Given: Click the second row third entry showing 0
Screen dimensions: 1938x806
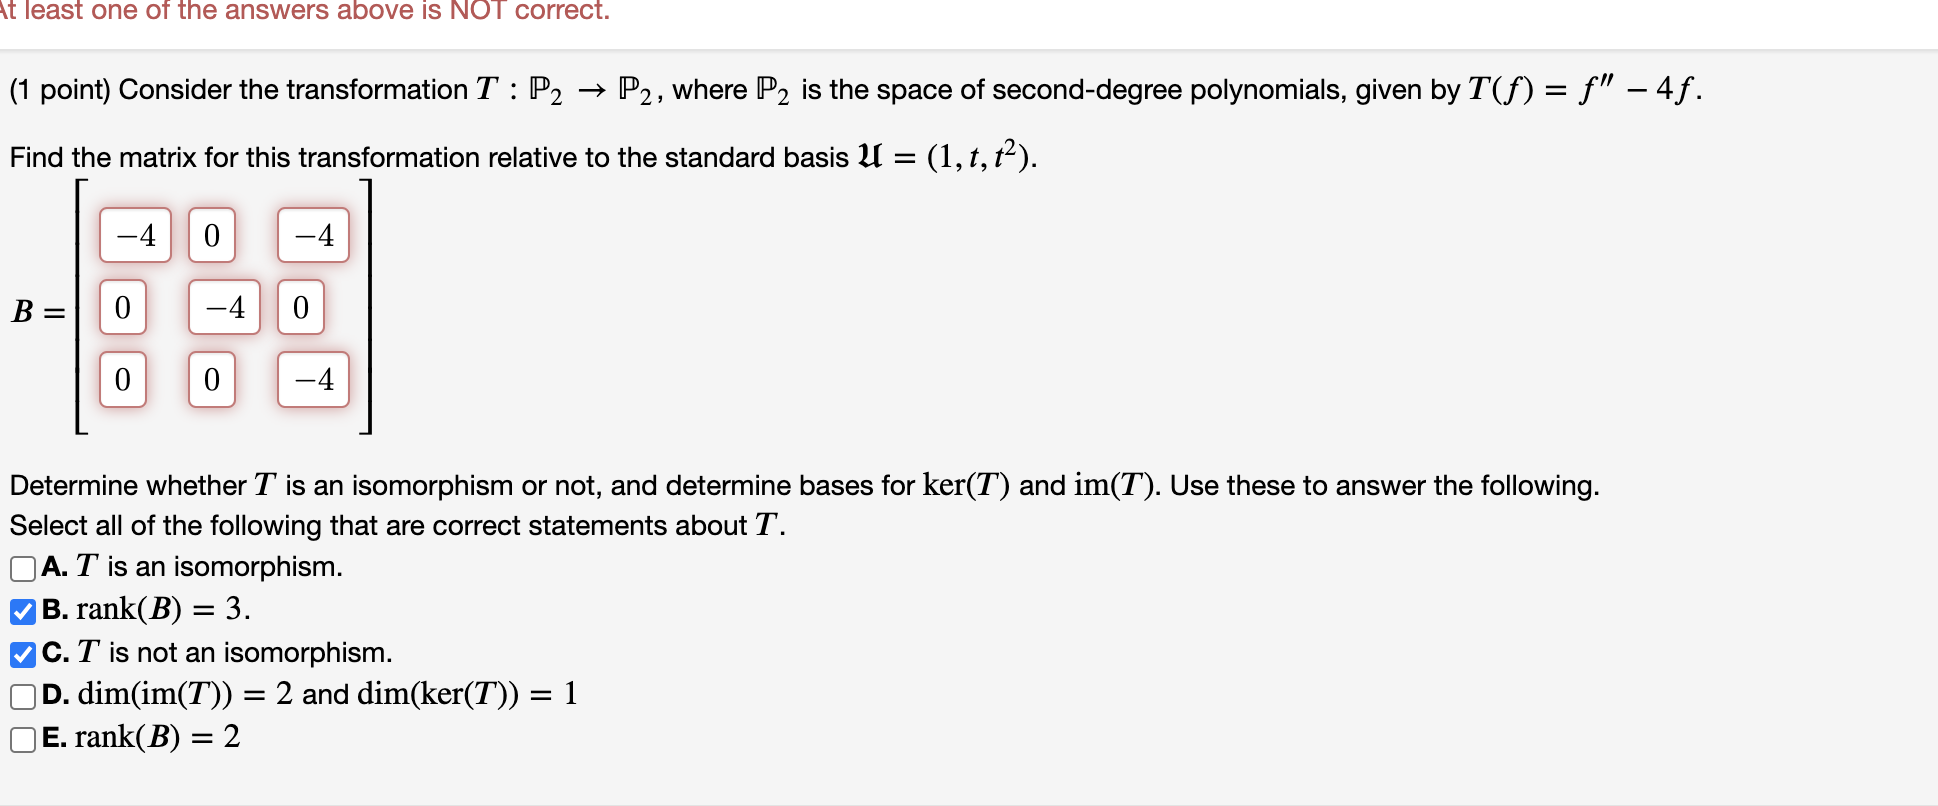Looking at the screenshot, I should click(301, 307).
